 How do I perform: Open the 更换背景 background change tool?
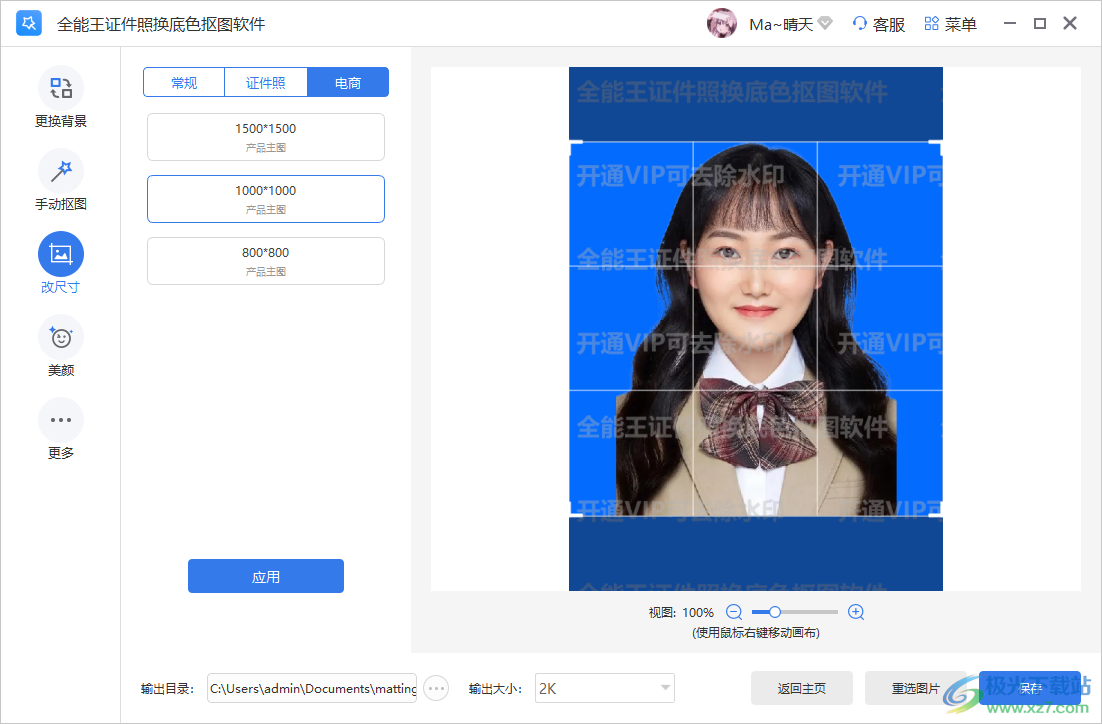tap(60, 97)
